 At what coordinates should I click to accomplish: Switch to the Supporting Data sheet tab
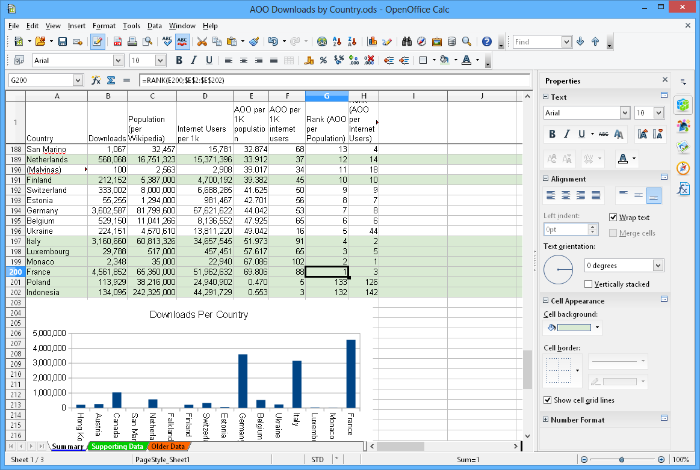point(116,446)
